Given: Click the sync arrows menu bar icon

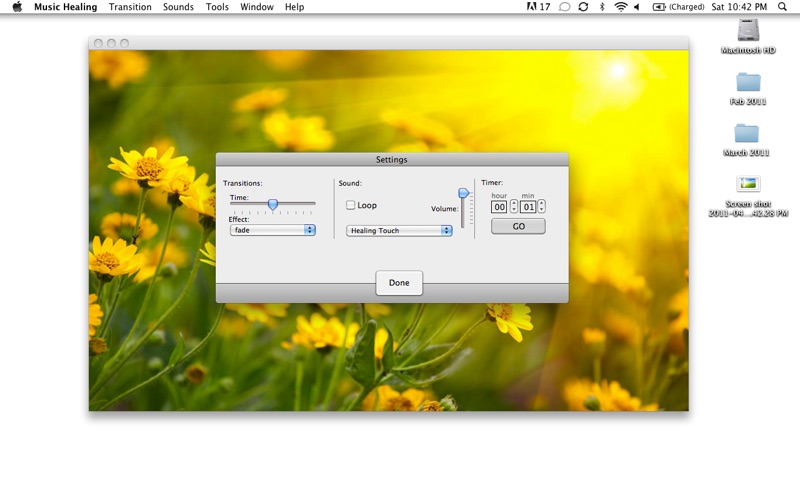Looking at the screenshot, I should point(583,7).
